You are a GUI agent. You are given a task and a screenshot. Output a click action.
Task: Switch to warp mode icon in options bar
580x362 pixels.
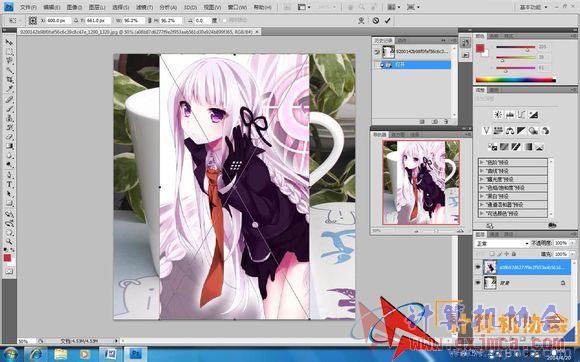click(361, 21)
